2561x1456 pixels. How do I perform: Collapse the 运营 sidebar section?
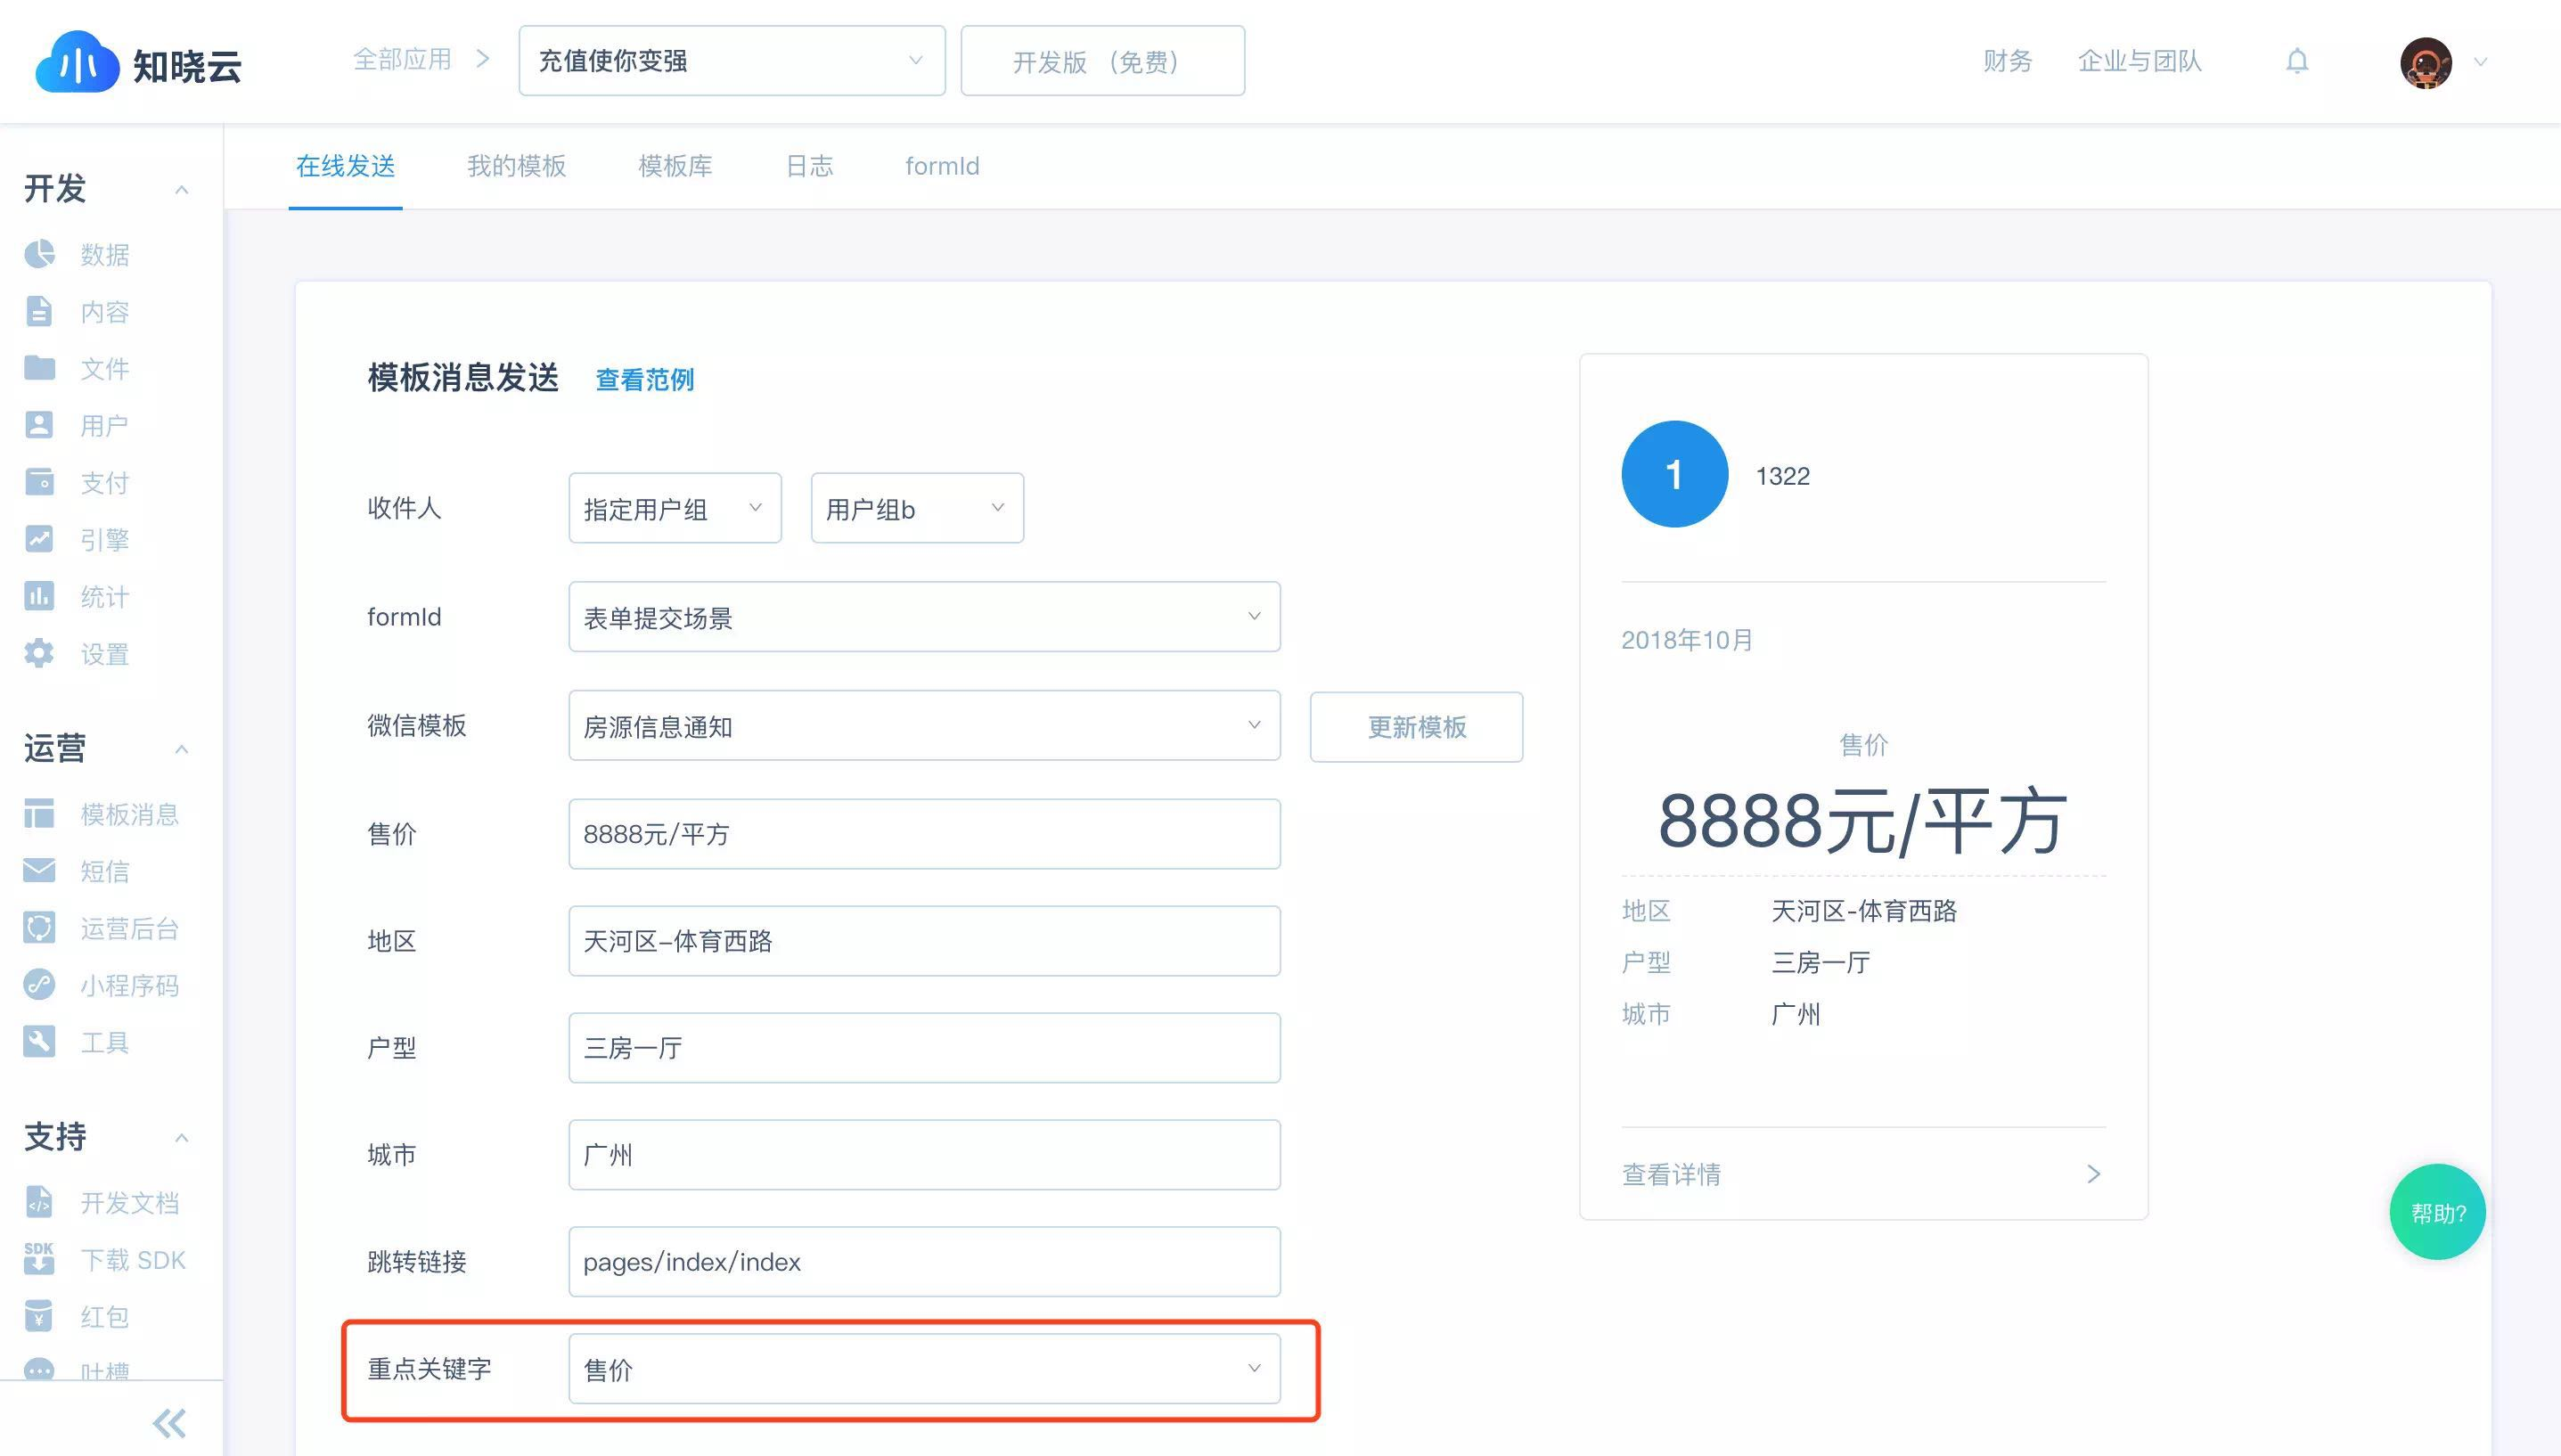tap(181, 749)
